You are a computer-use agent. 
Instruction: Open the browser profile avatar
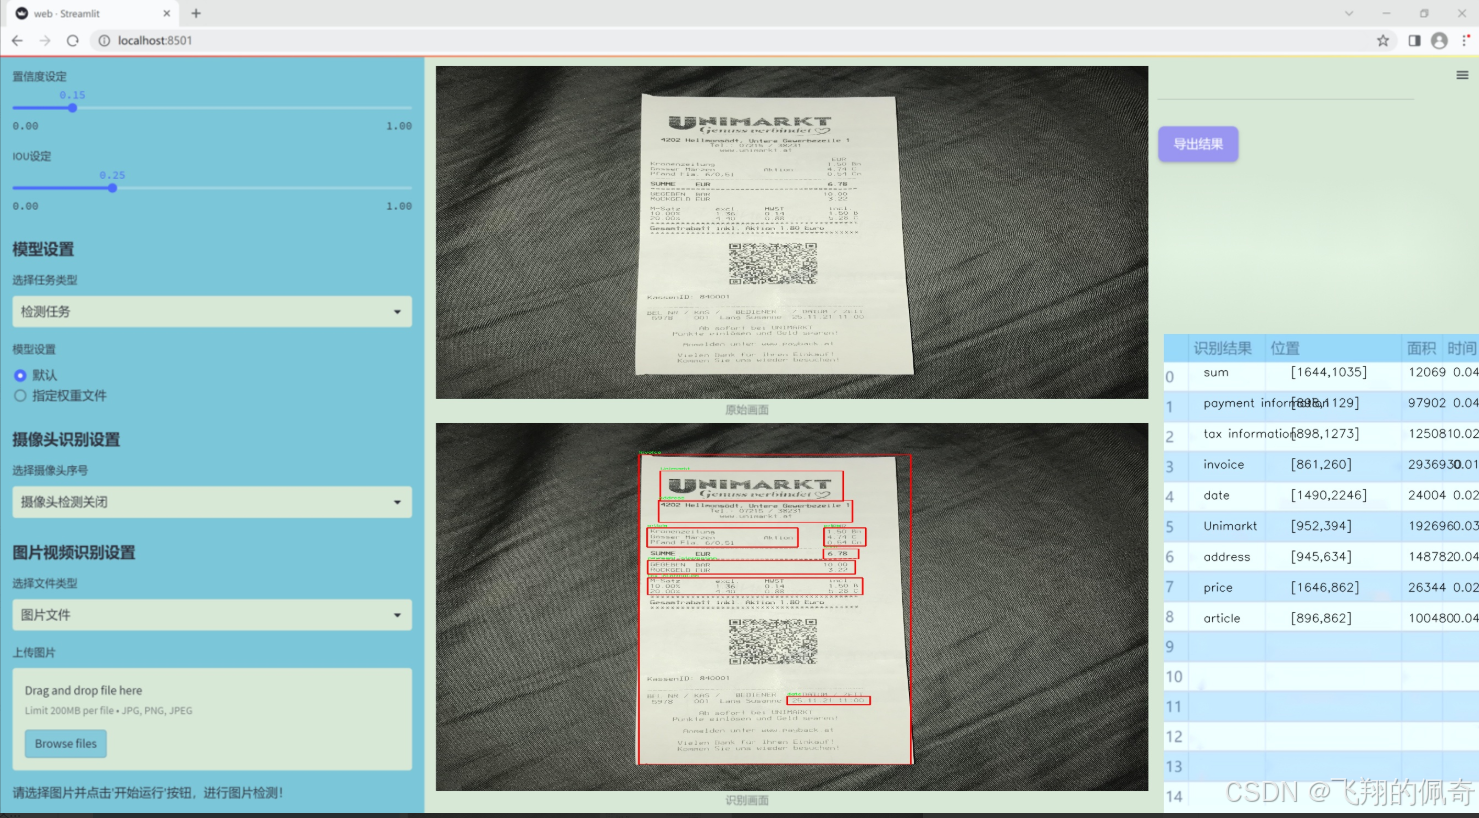1439,40
